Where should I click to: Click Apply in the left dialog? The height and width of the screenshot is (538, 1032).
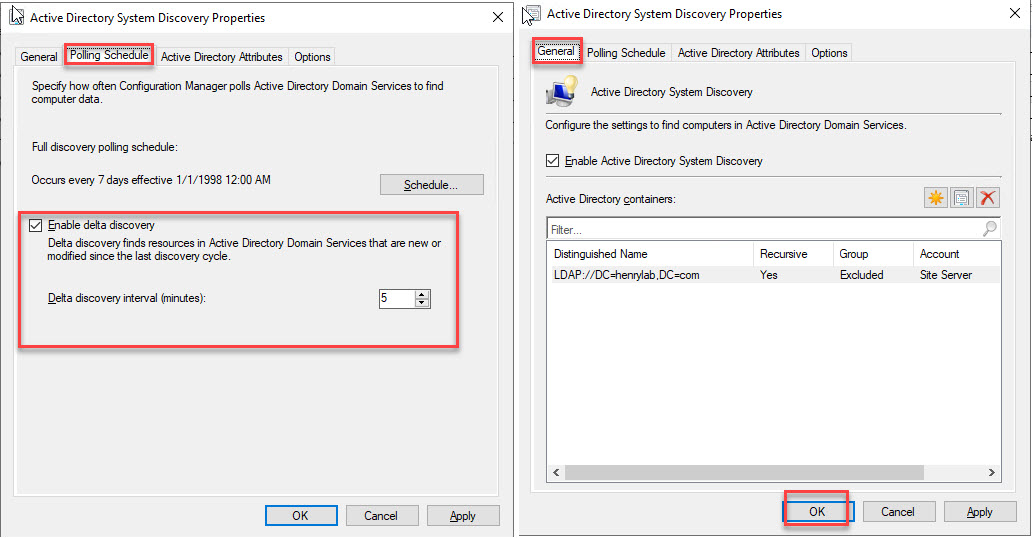[463, 516]
